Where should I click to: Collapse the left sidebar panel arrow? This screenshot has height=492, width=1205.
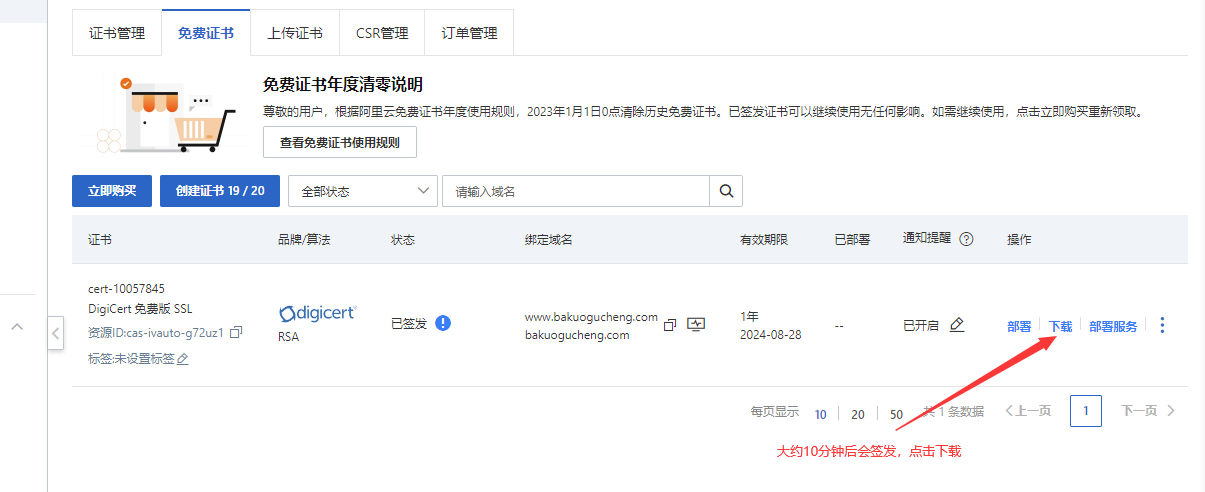coord(56,332)
